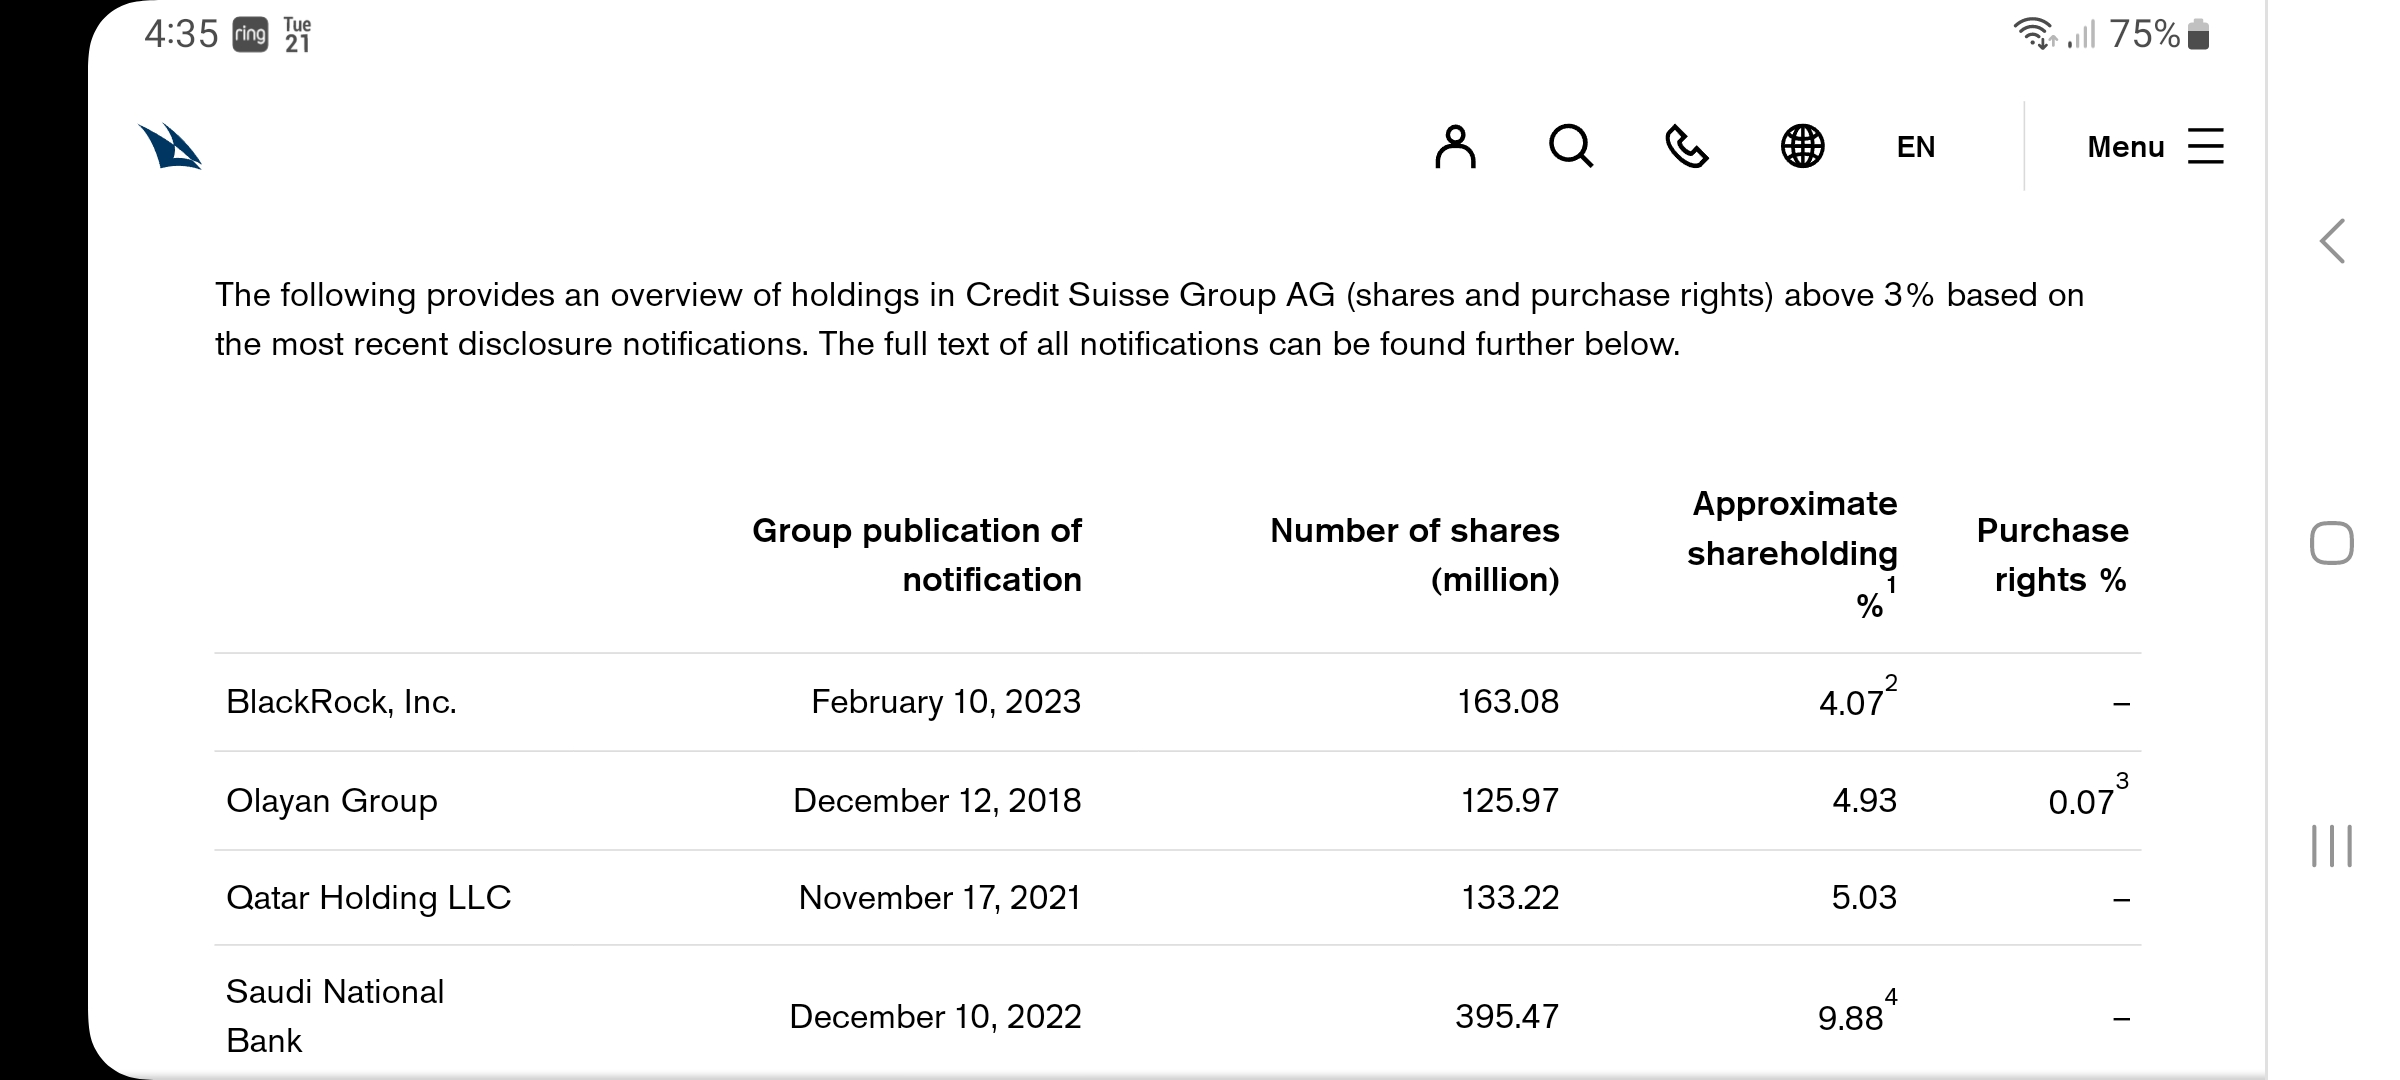Image resolution: width=2400 pixels, height=1080 pixels.
Task: Click Number of shares (million) header
Action: coord(1415,555)
